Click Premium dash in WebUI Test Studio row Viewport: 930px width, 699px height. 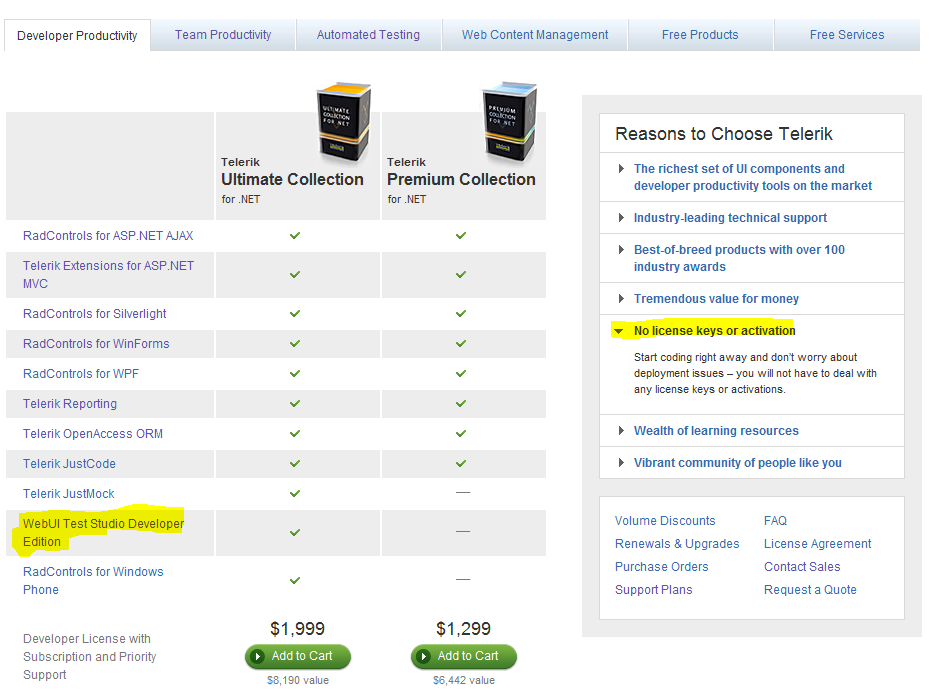click(x=463, y=531)
